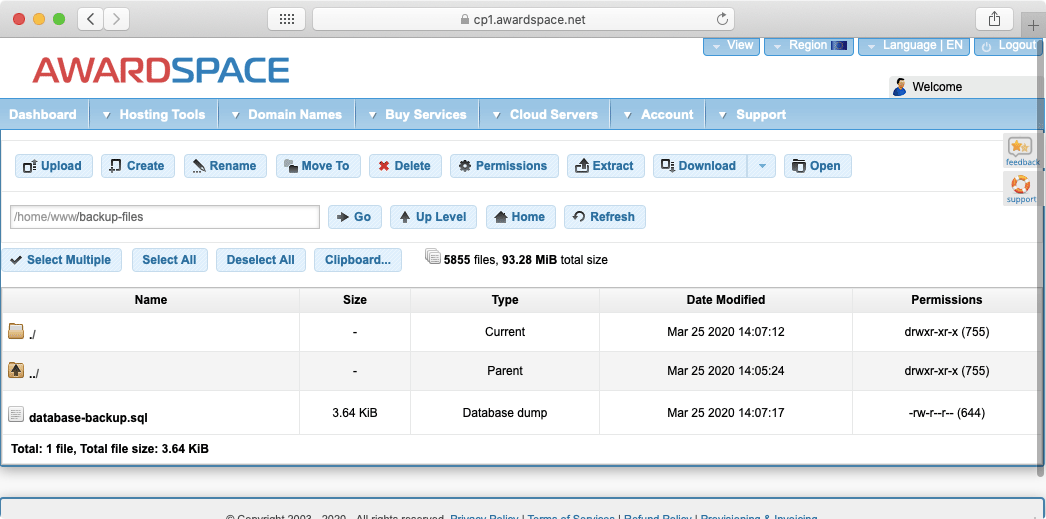This screenshot has width=1046, height=519.
Task: Click the parent folder up-arrow icon
Action: (x=16, y=371)
